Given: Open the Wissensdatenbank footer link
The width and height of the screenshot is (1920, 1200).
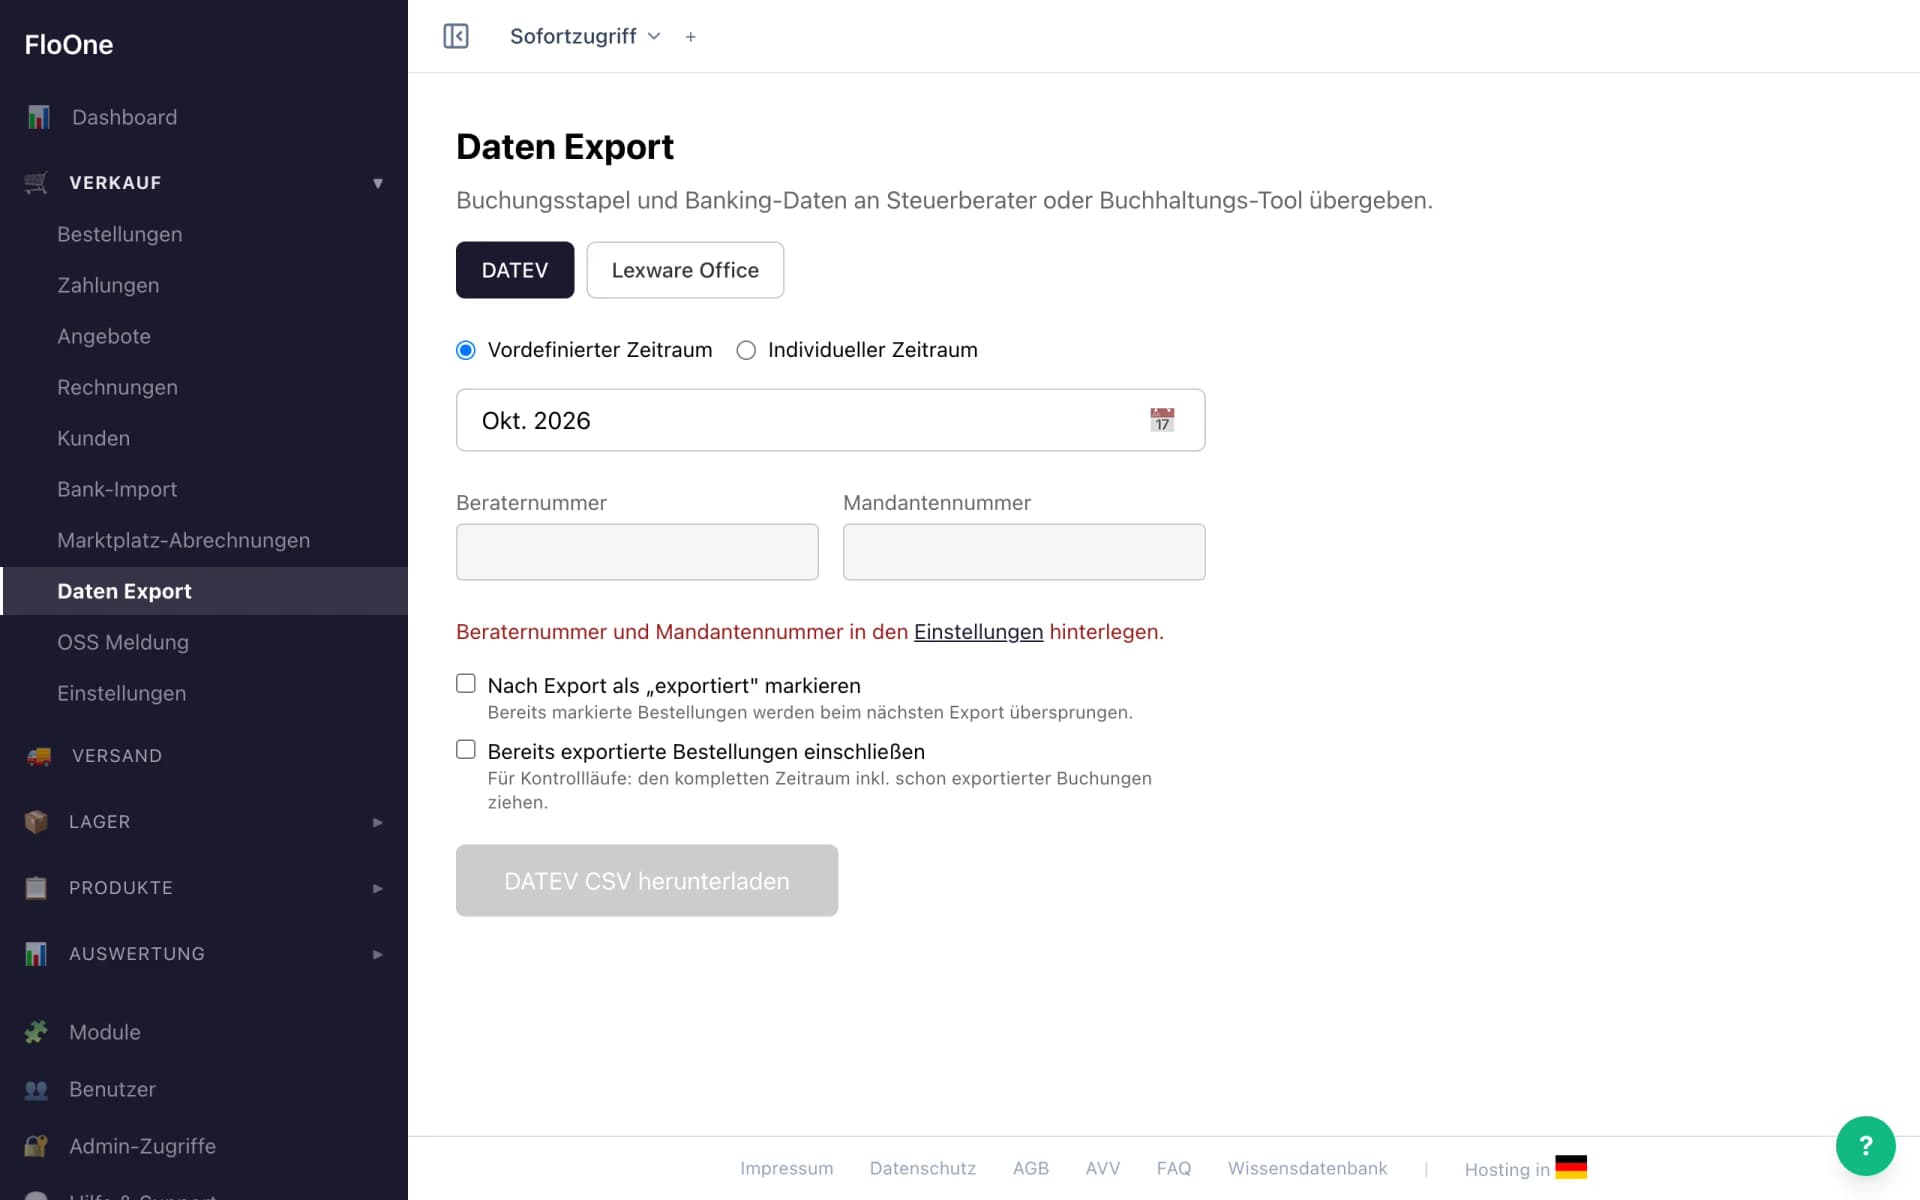Looking at the screenshot, I should click(x=1307, y=1168).
